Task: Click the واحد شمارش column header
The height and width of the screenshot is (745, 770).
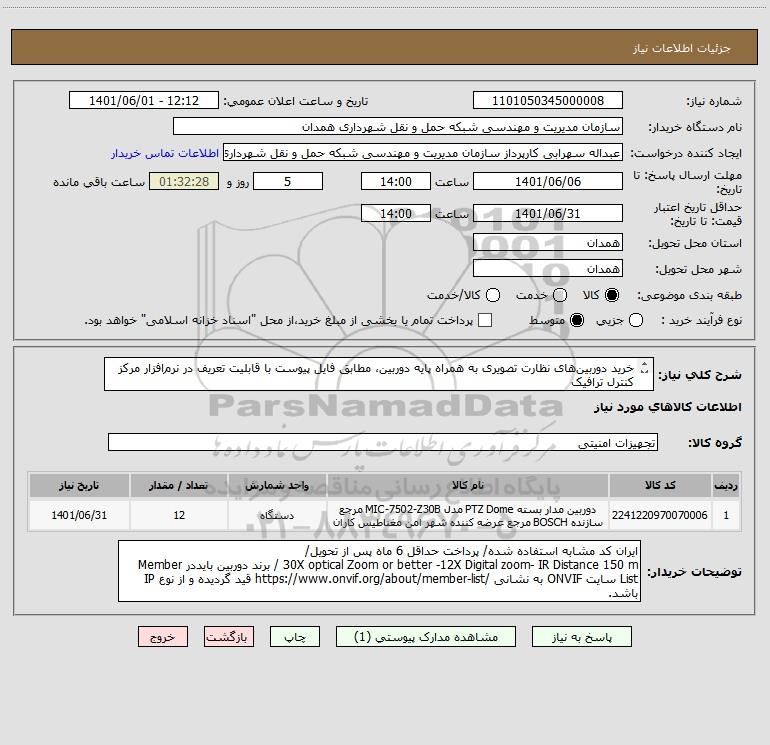Action: (277, 485)
